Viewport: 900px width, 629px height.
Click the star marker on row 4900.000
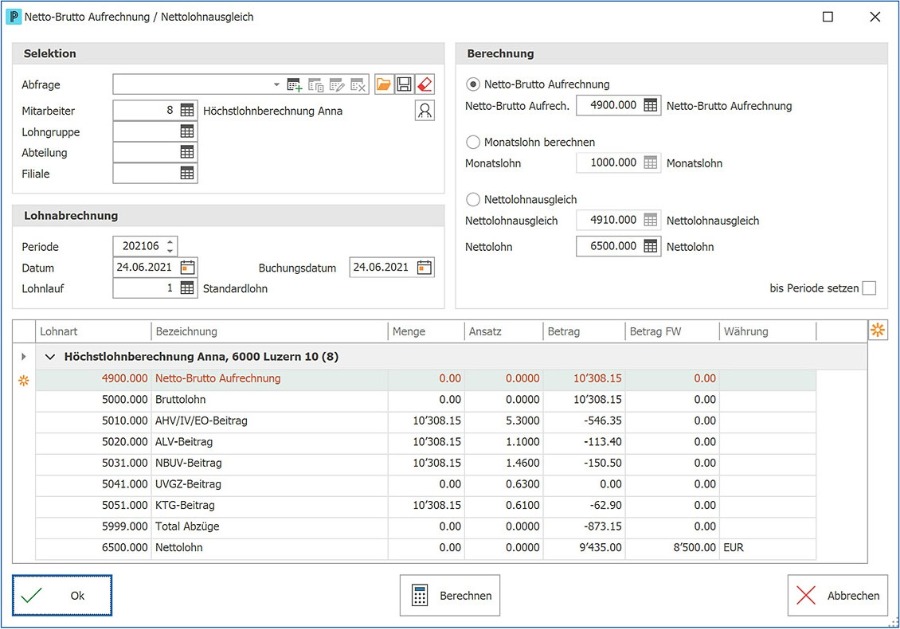click(24, 380)
